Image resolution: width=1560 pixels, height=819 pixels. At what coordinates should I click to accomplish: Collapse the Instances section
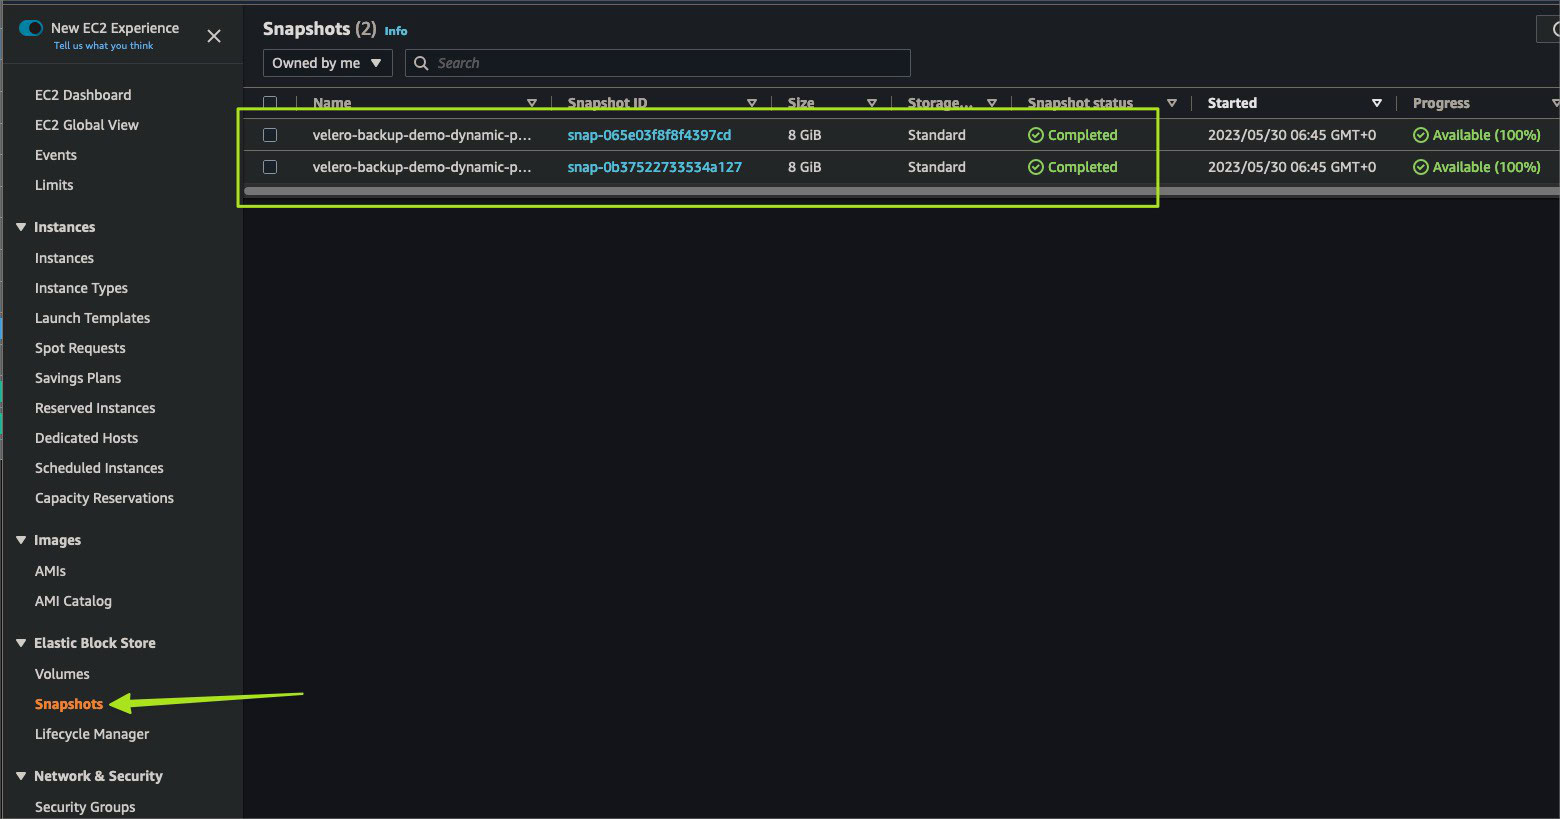(x=21, y=227)
